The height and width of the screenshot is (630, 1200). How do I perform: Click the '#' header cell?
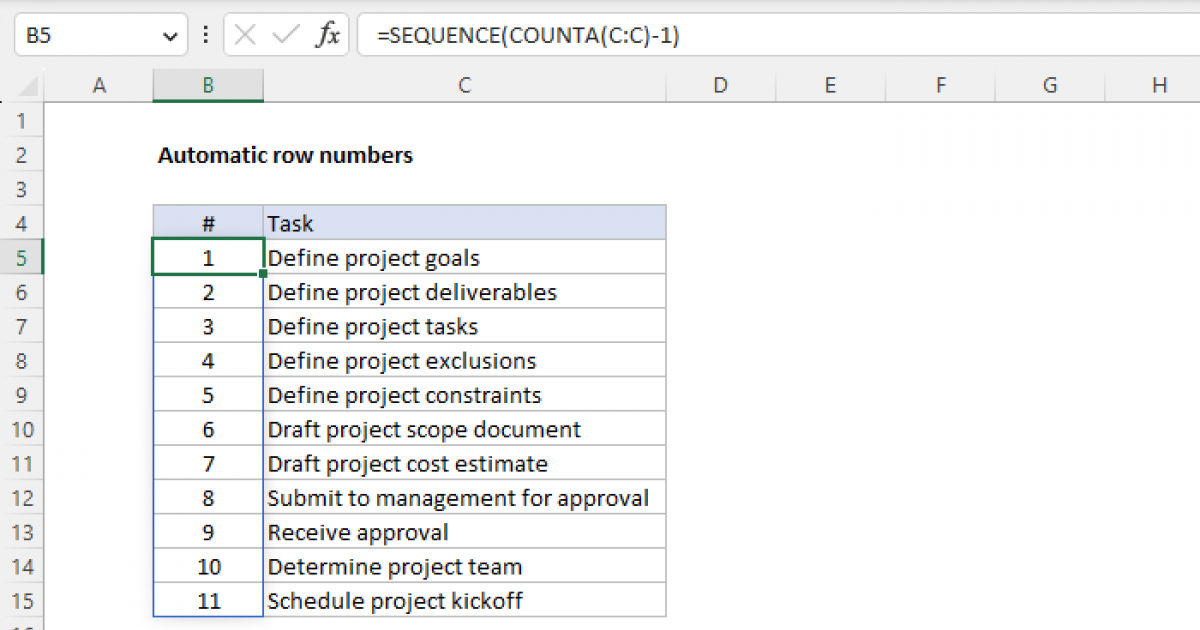208,223
